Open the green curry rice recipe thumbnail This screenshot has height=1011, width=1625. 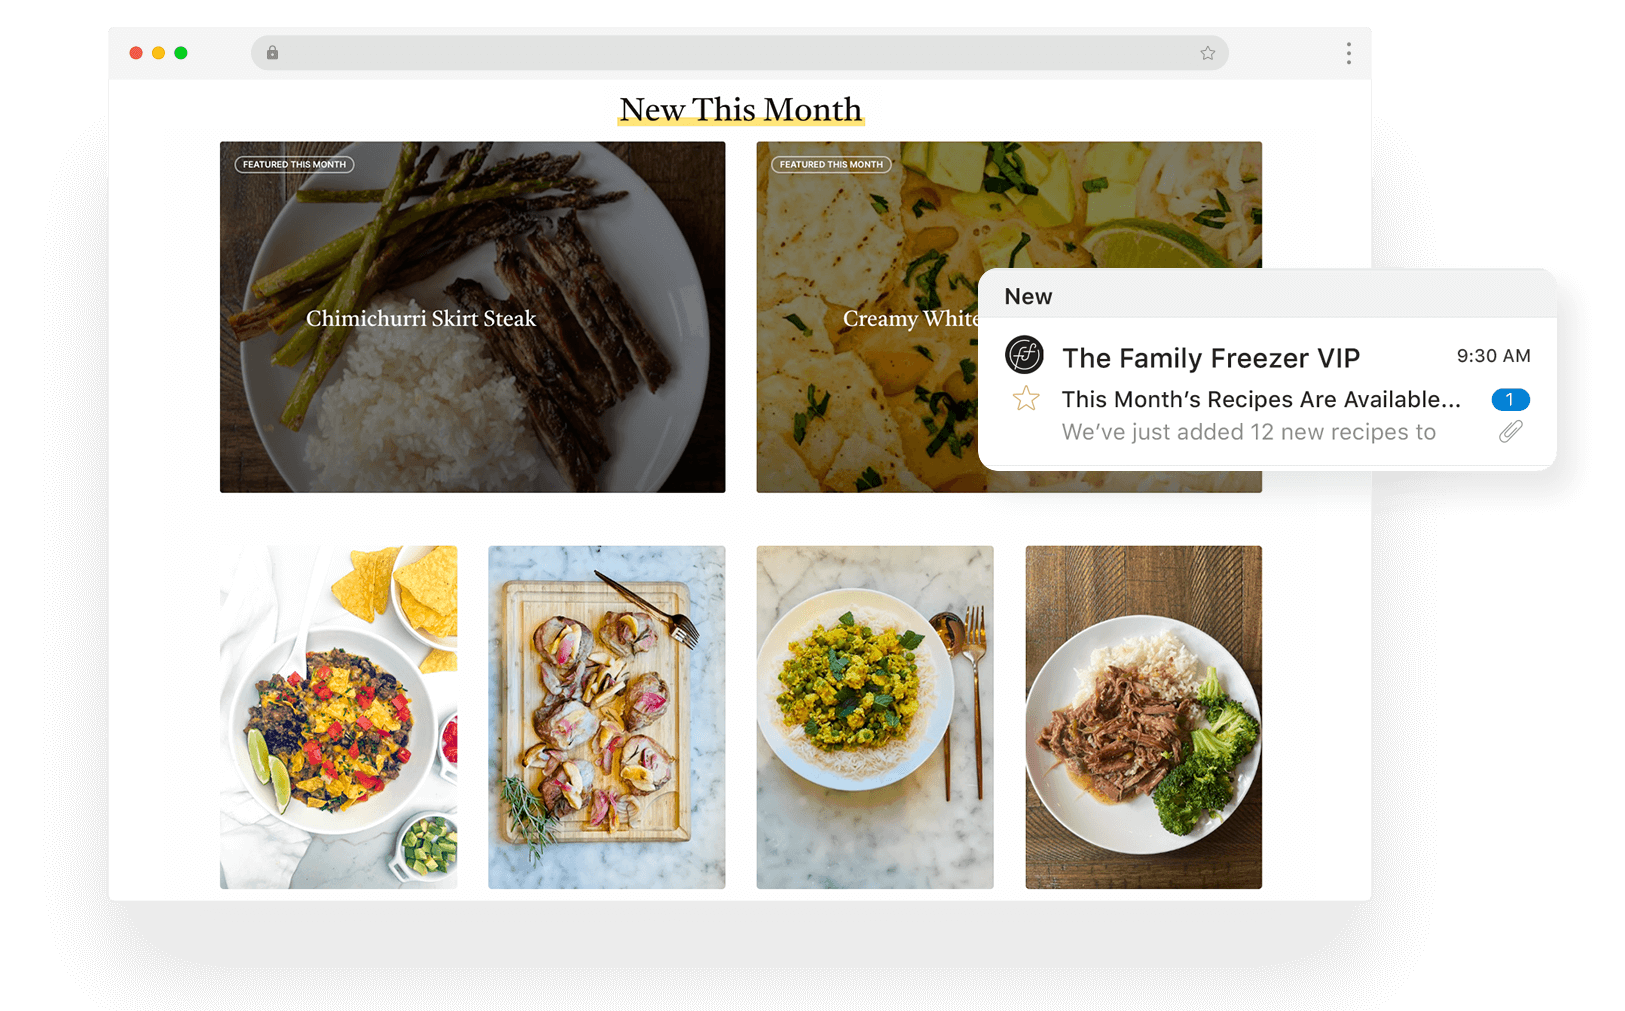[x=875, y=717]
